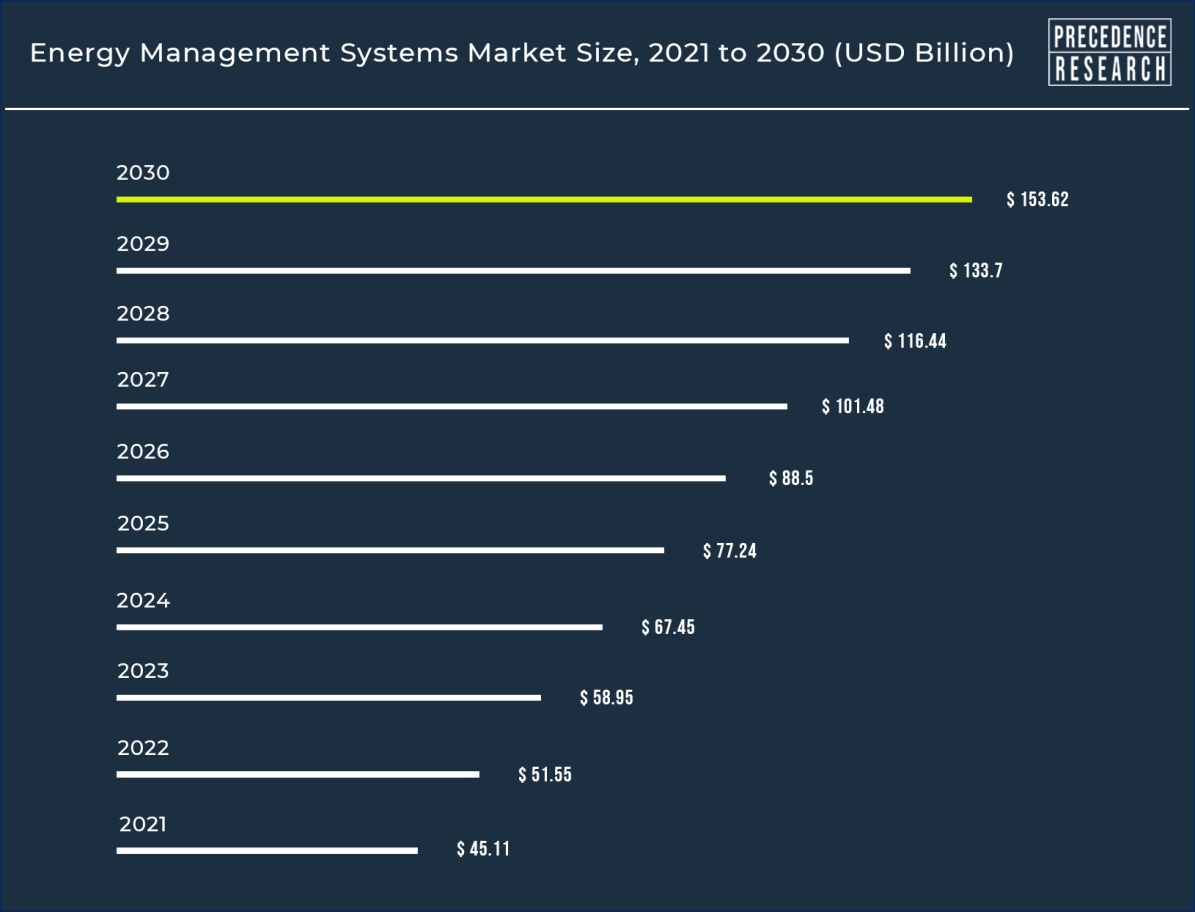Select the 2025 year label
Screen dimensions: 1195x912
[143, 524]
